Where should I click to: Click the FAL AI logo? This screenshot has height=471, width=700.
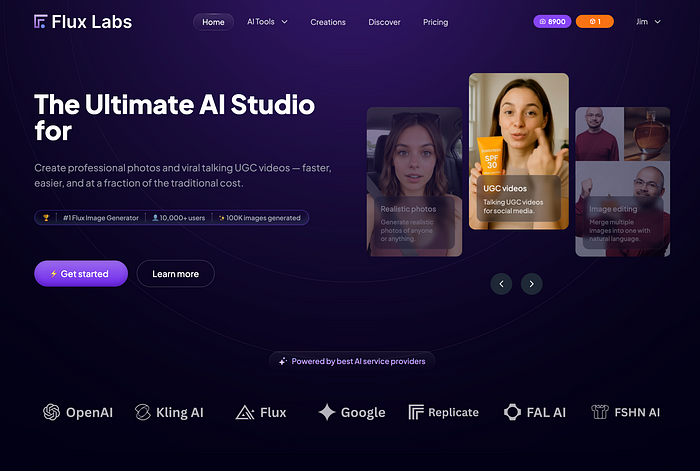pyautogui.click(x=535, y=412)
